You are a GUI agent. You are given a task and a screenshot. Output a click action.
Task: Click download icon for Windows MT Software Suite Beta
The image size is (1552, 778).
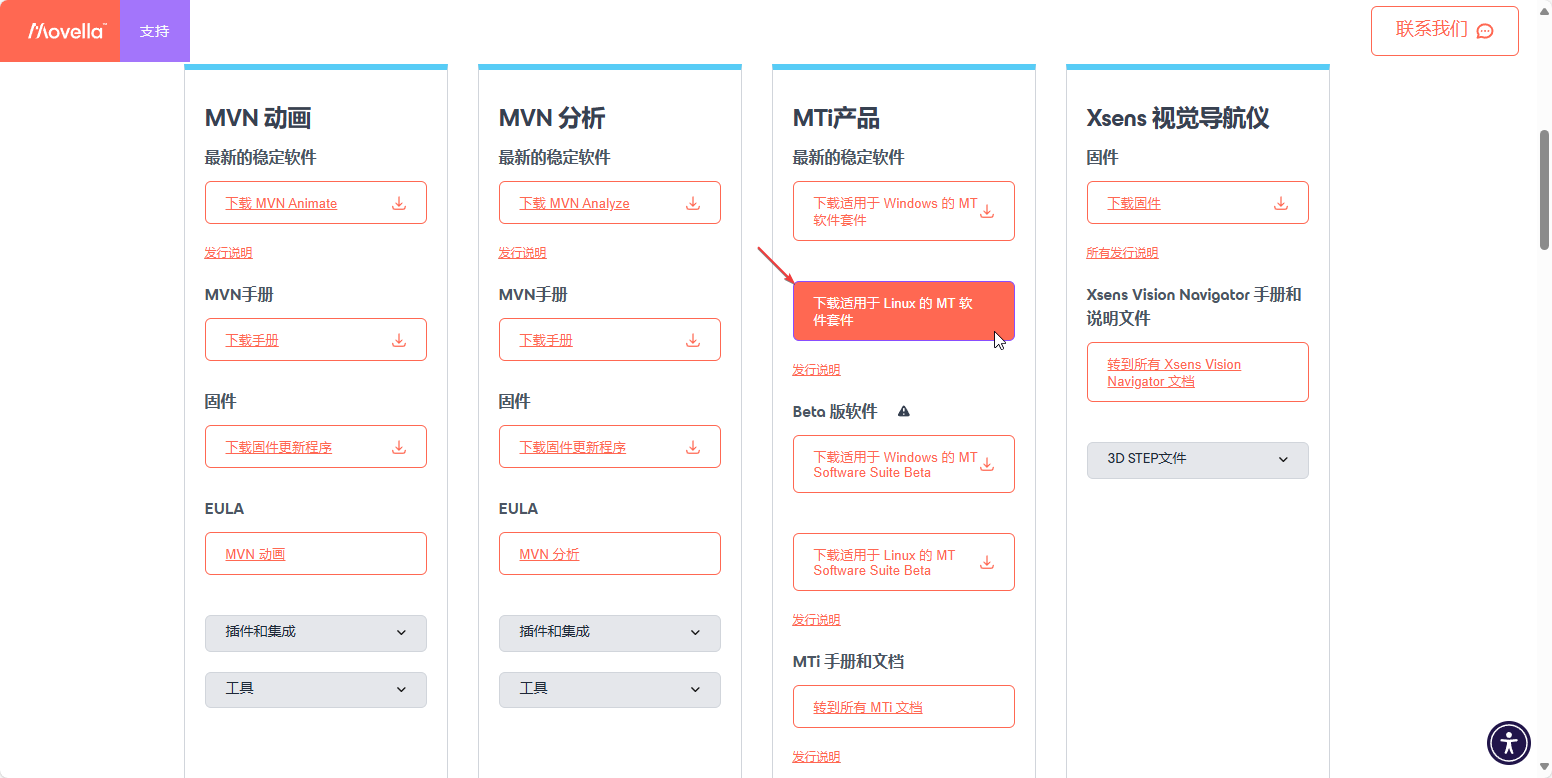(x=987, y=464)
